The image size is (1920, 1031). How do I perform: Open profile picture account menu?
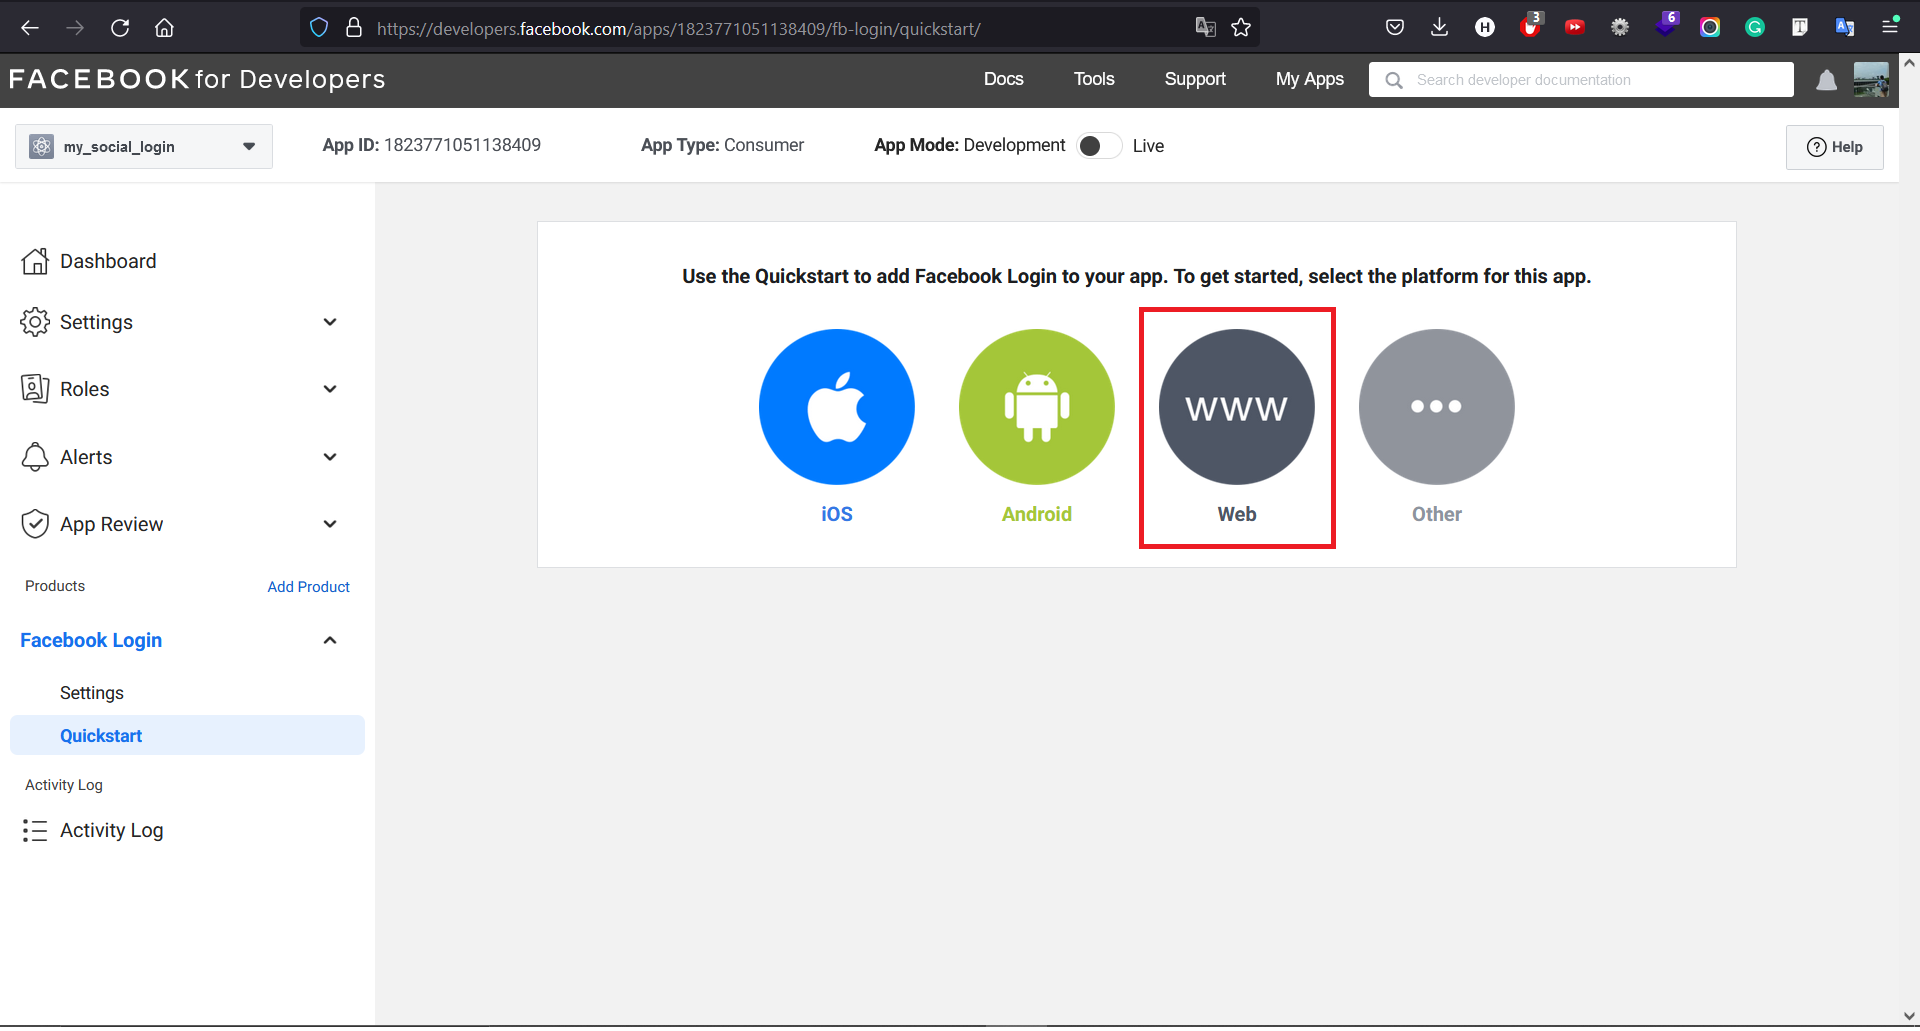(1871, 80)
